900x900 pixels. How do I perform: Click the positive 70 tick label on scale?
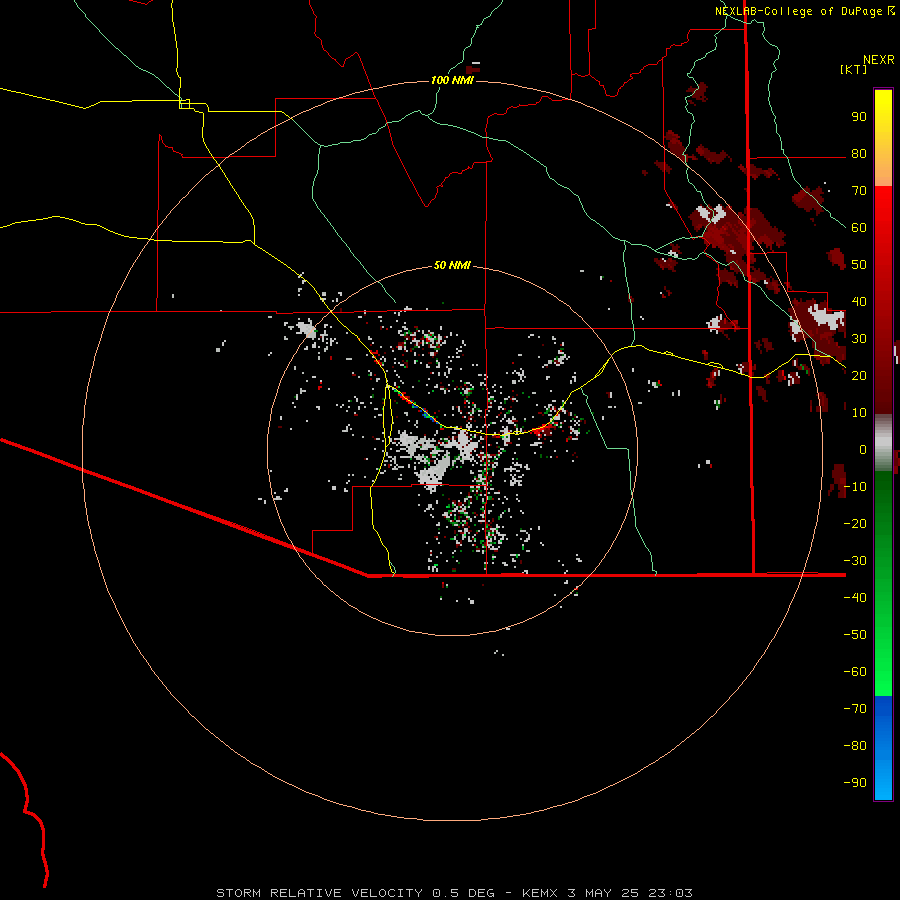[859, 191]
